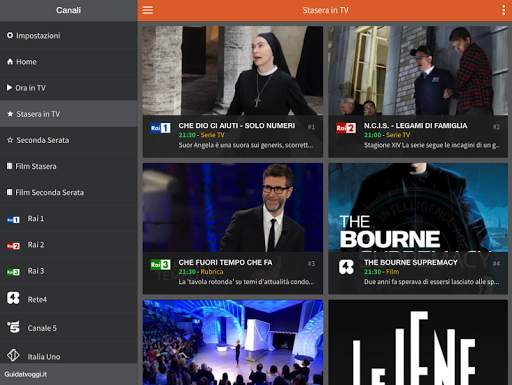Image resolution: width=512 pixels, height=385 pixels.
Task: Click '21:00 - Serie TV' time label
Action: (387, 135)
